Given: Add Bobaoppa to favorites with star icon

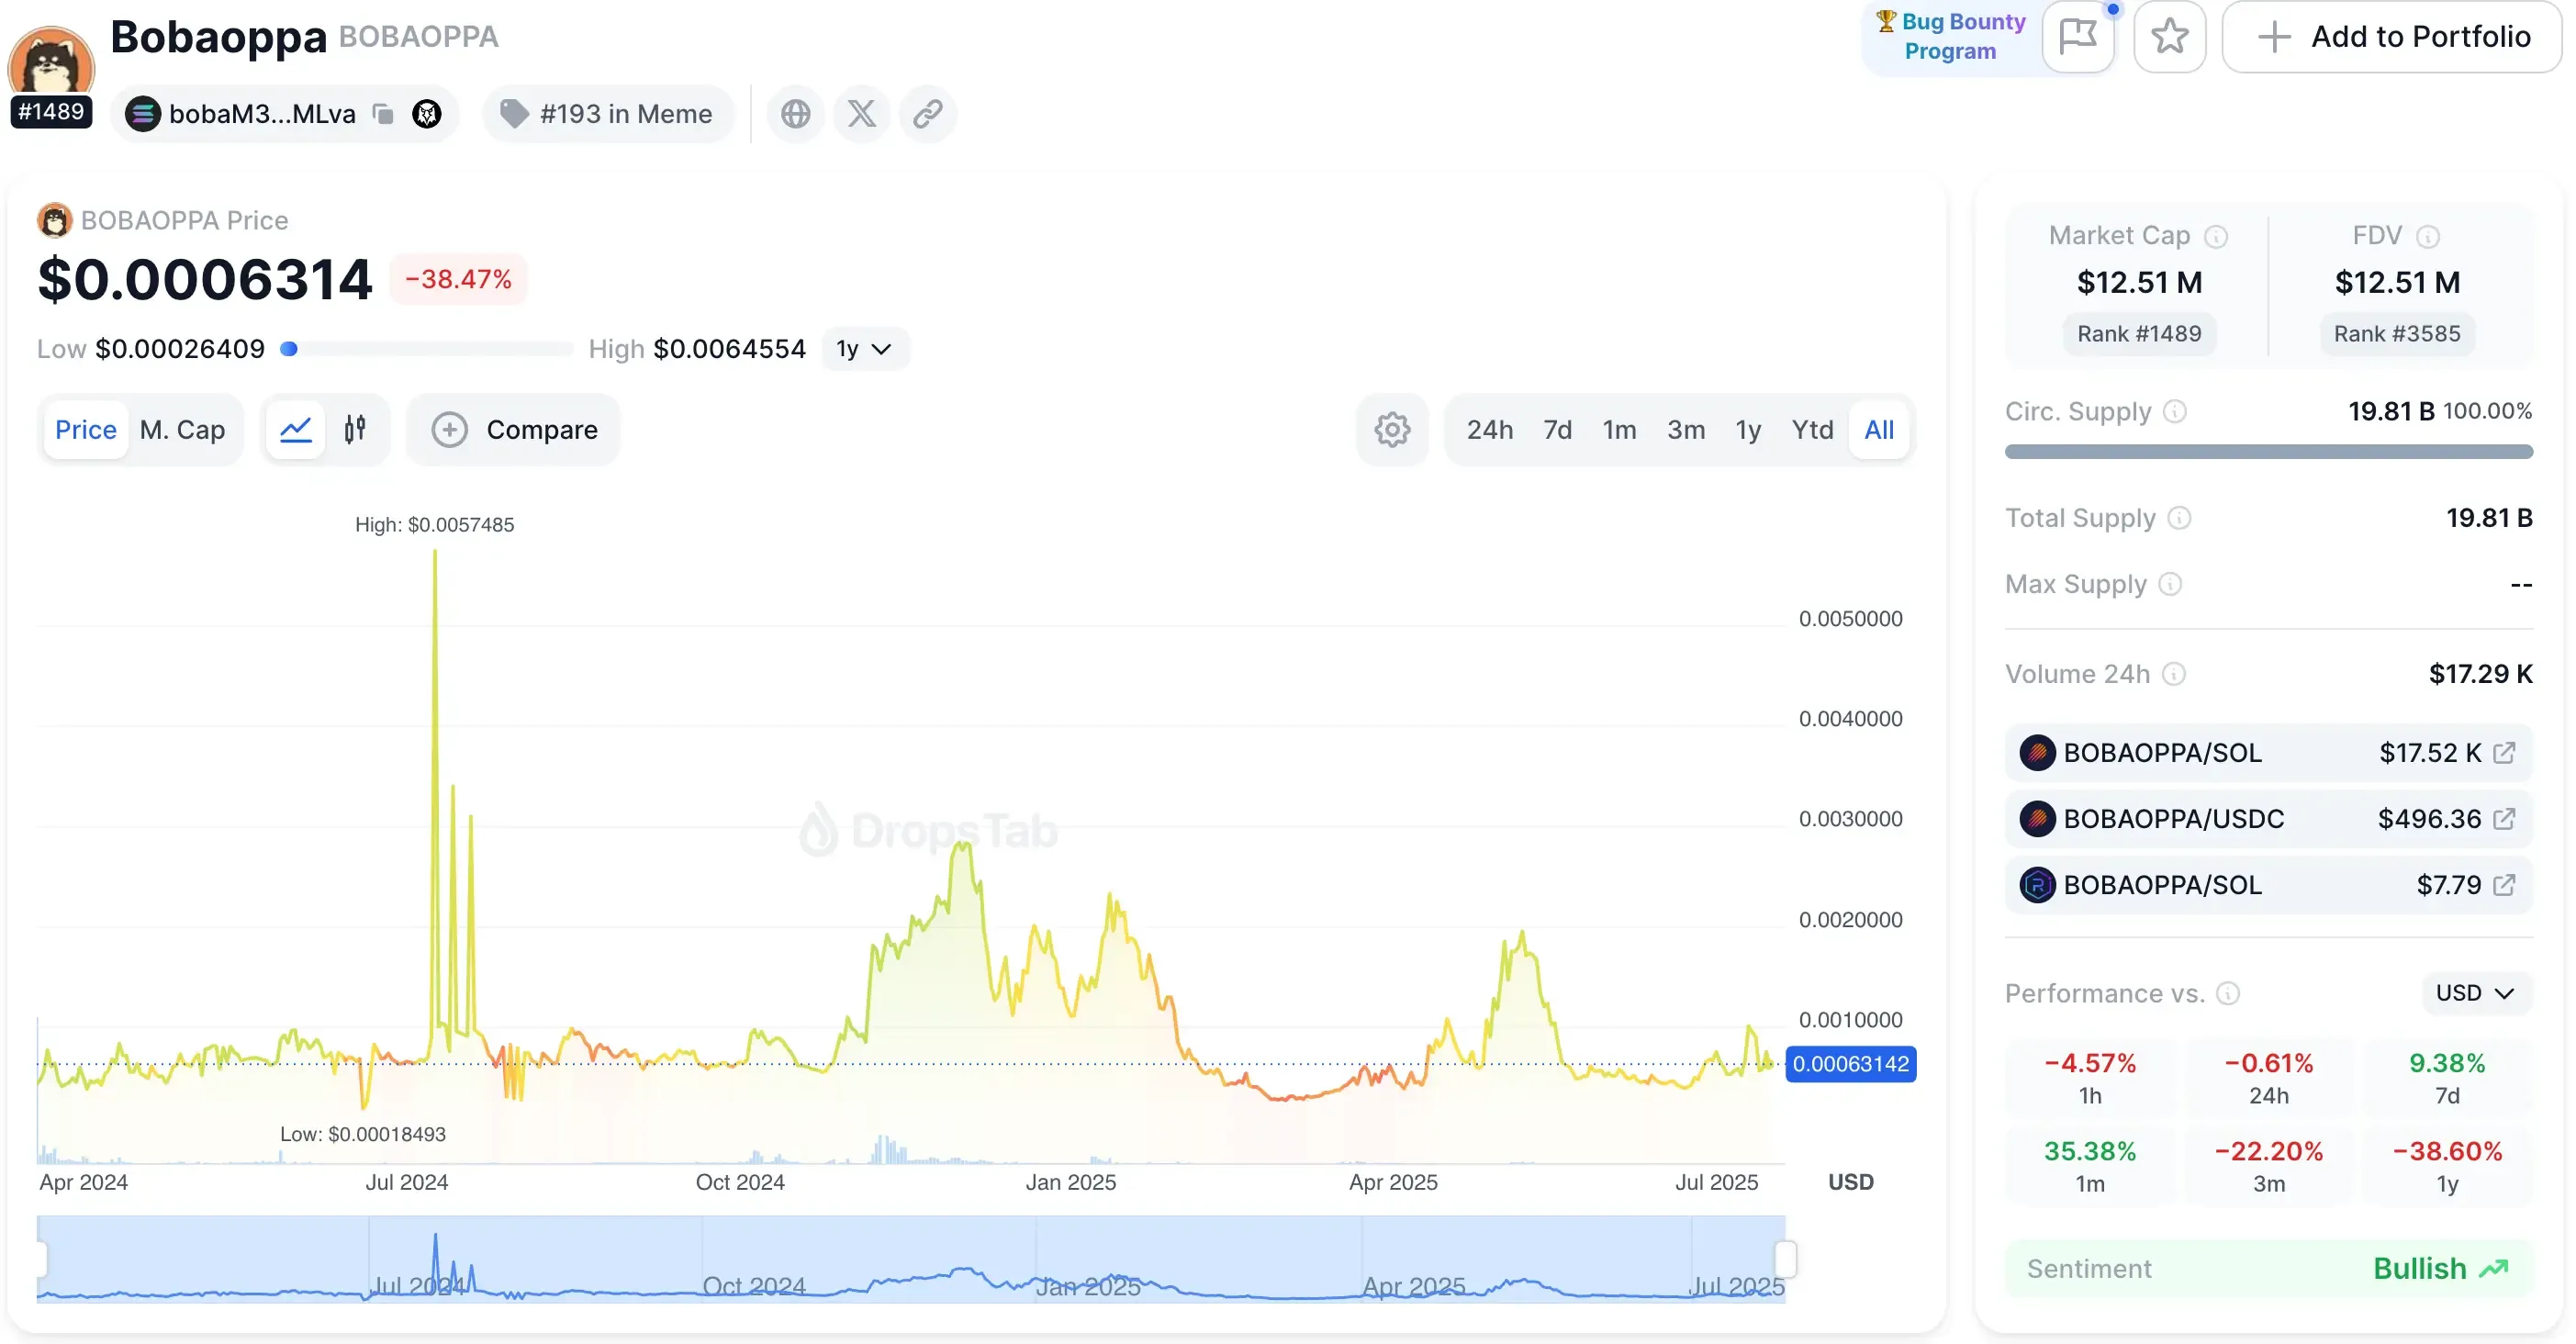Looking at the screenshot, I should click(2169, 37).
